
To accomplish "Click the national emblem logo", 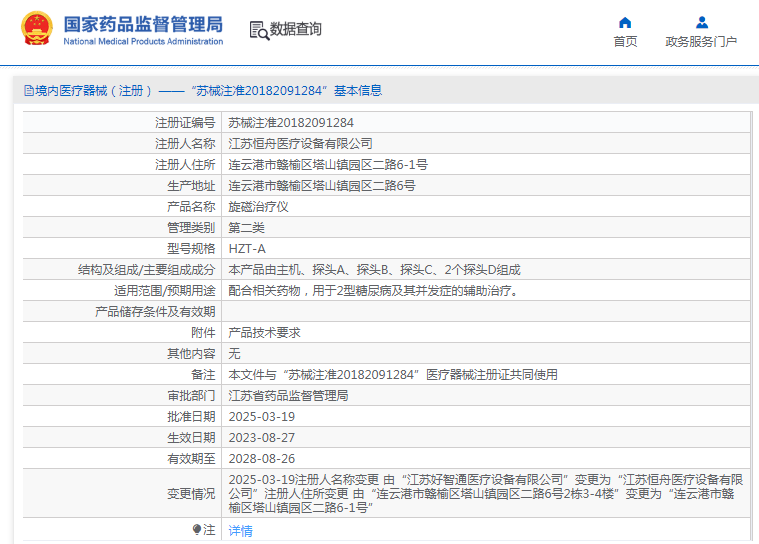I will [37, 29].
